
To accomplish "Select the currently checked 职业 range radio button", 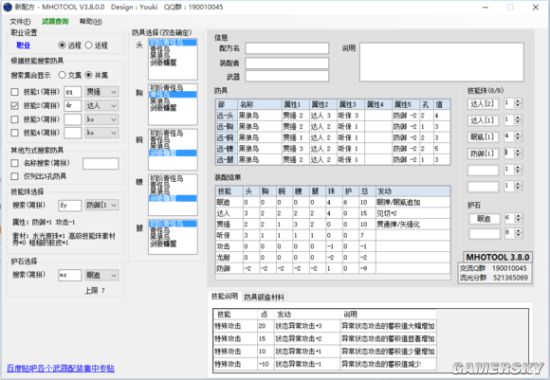I will (x=62, y=45).
